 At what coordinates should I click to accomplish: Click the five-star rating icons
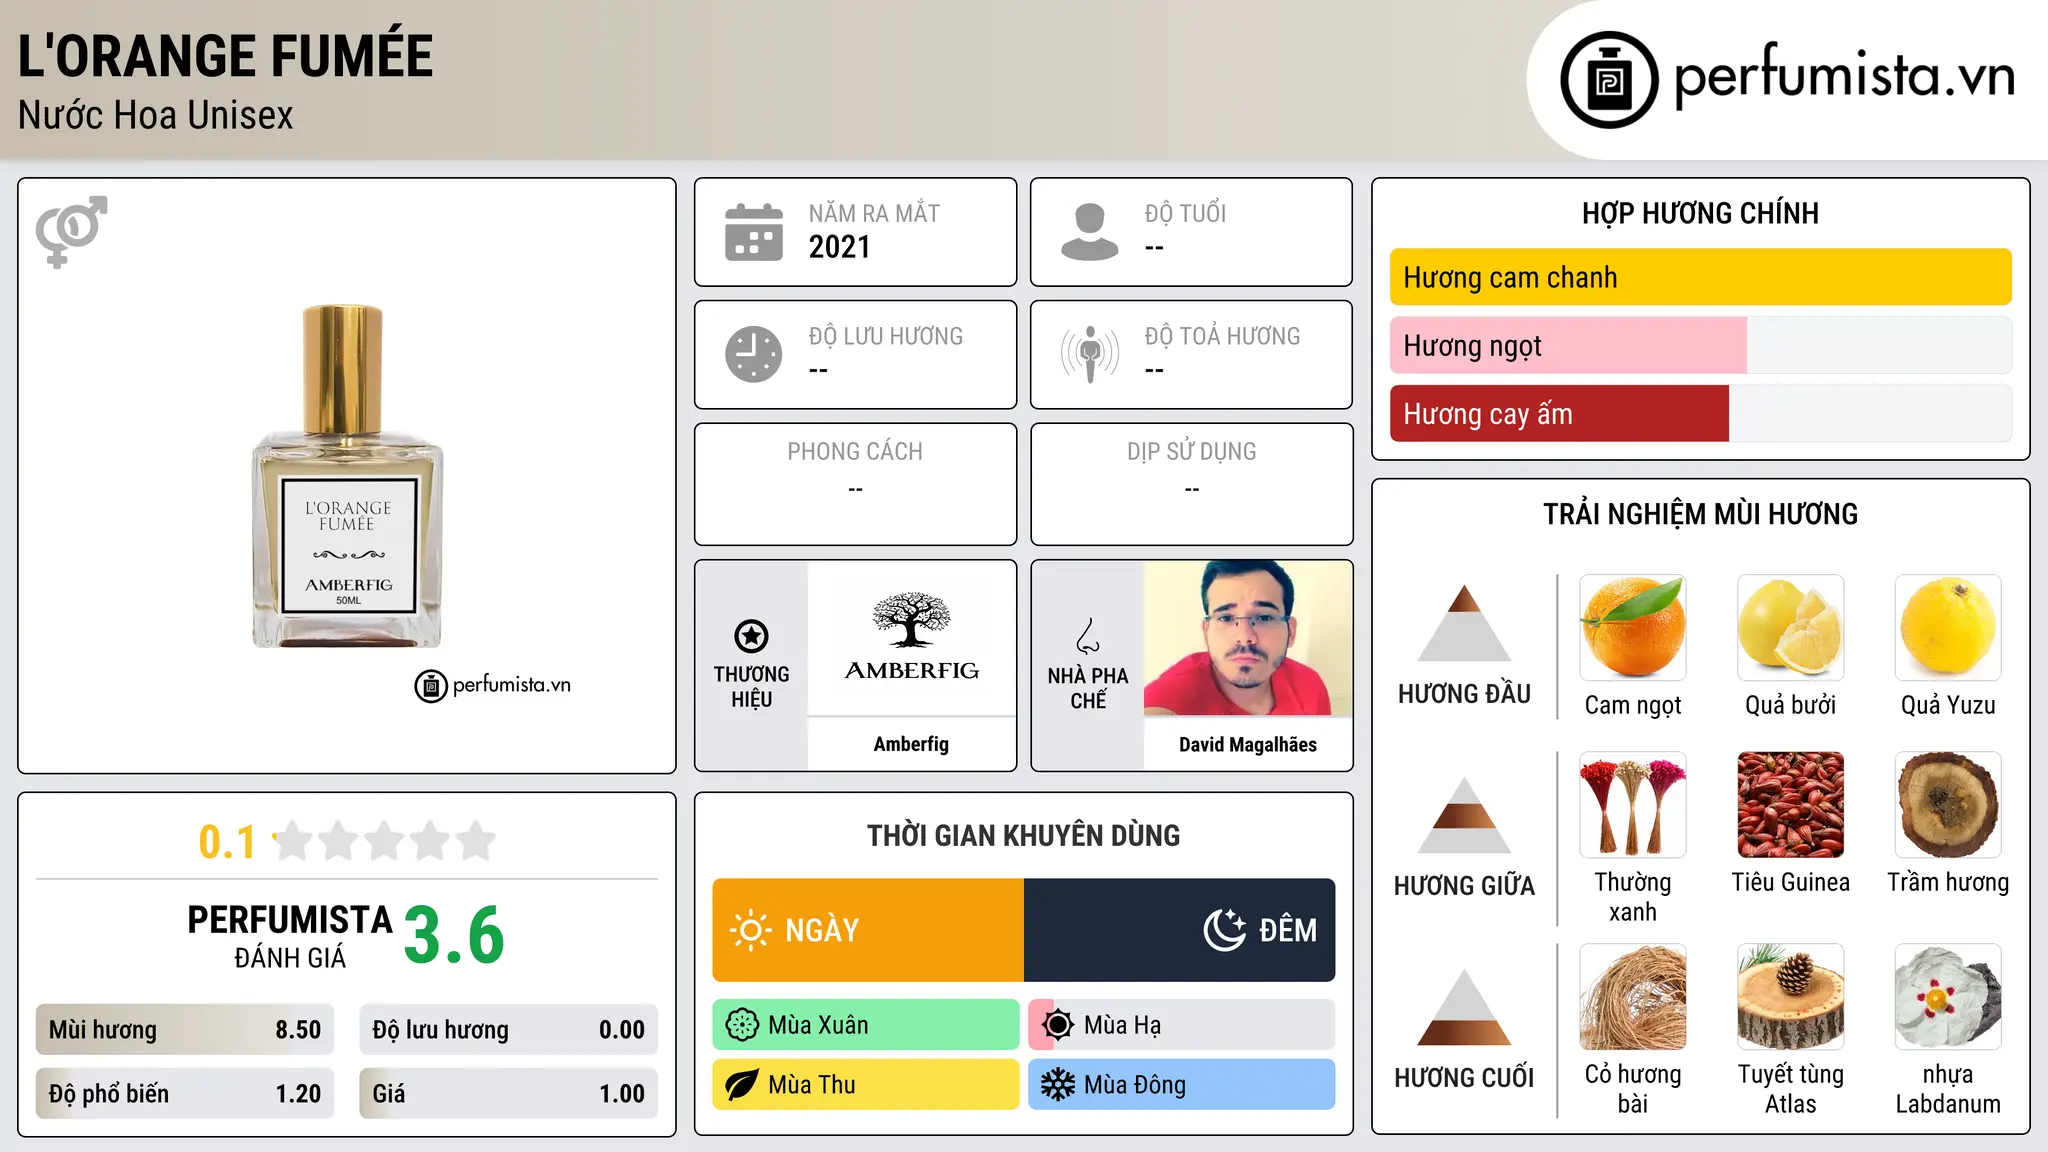pos(384,841)
